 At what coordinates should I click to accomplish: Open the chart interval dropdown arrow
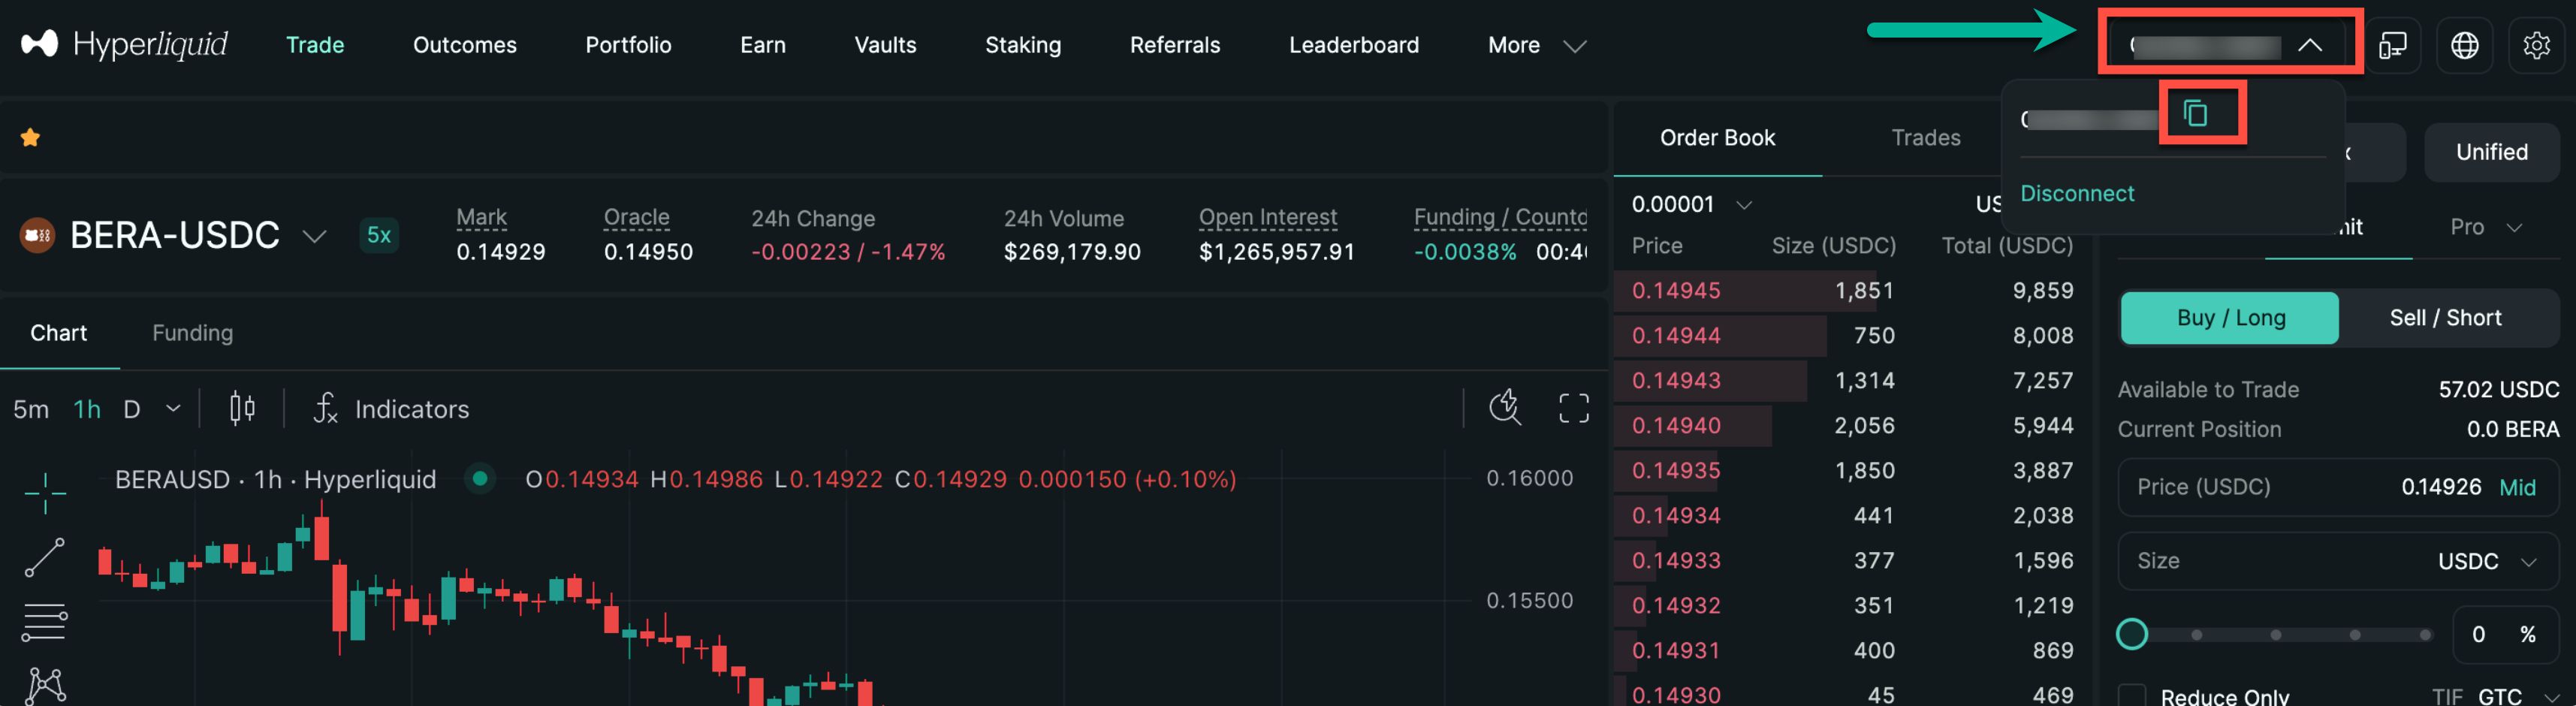tap(173, 409)
